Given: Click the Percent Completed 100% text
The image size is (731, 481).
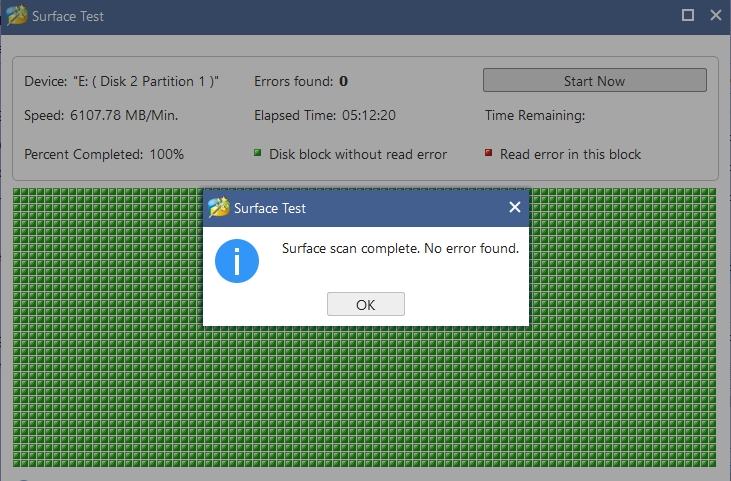Looking at the screenshot, I should (104, 154).
